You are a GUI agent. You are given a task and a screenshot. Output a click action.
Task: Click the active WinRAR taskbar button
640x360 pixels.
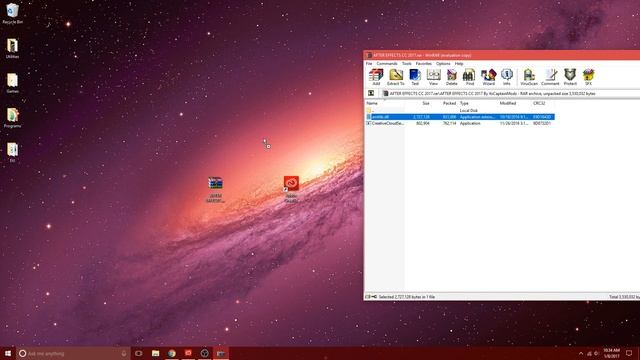[x=221, y=353]
